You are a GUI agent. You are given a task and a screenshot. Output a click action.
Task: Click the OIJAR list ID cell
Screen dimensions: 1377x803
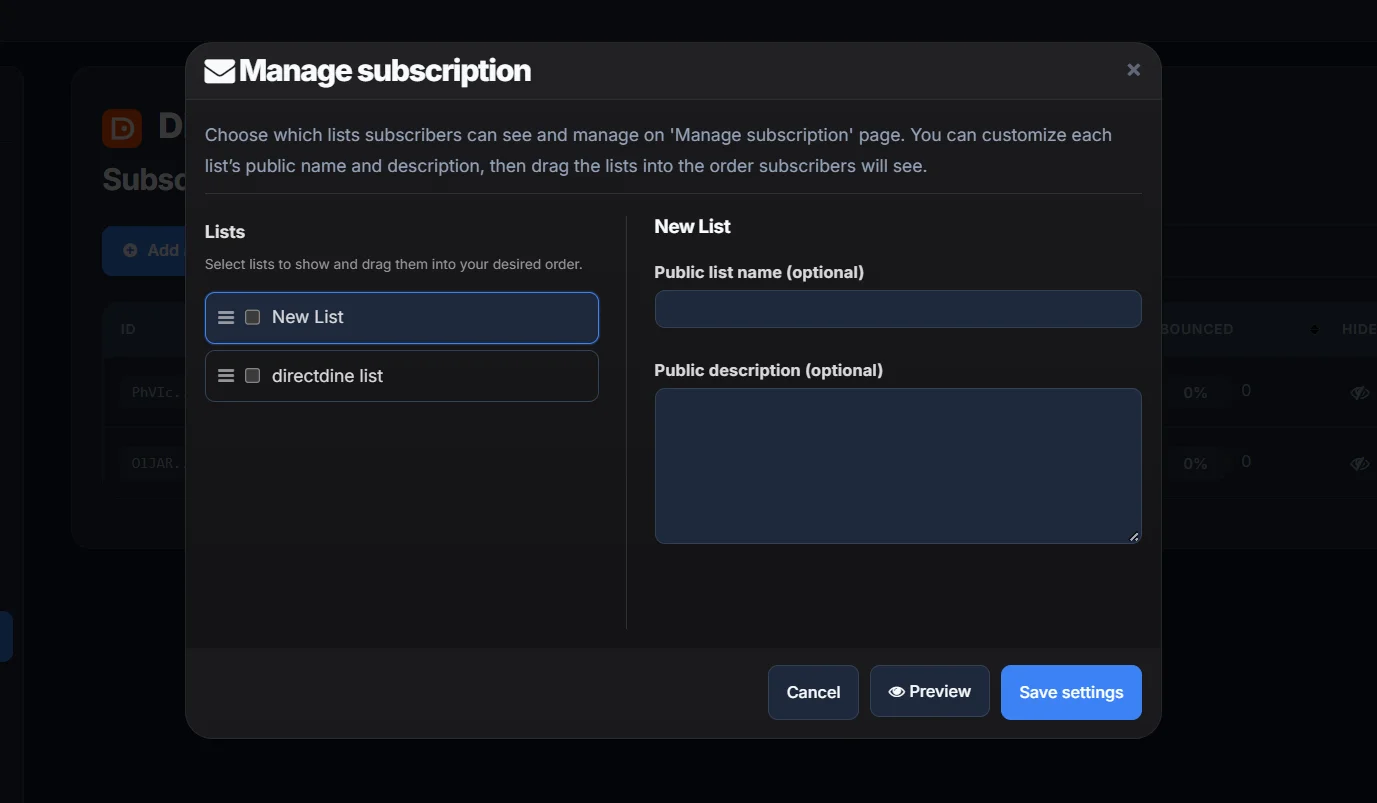coord(152,464)
